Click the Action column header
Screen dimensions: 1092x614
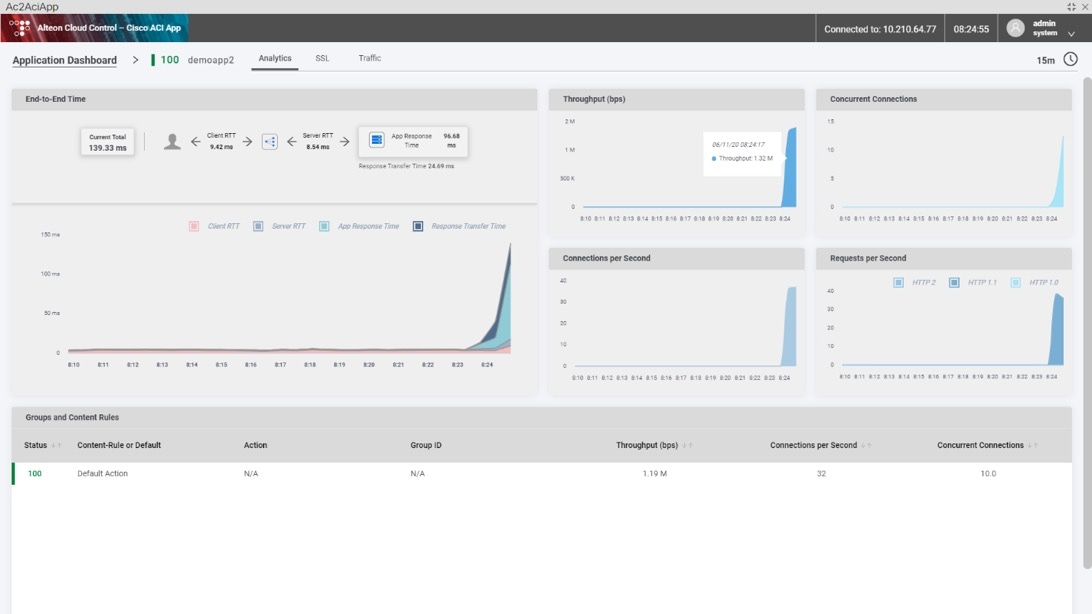pos(256,446)
